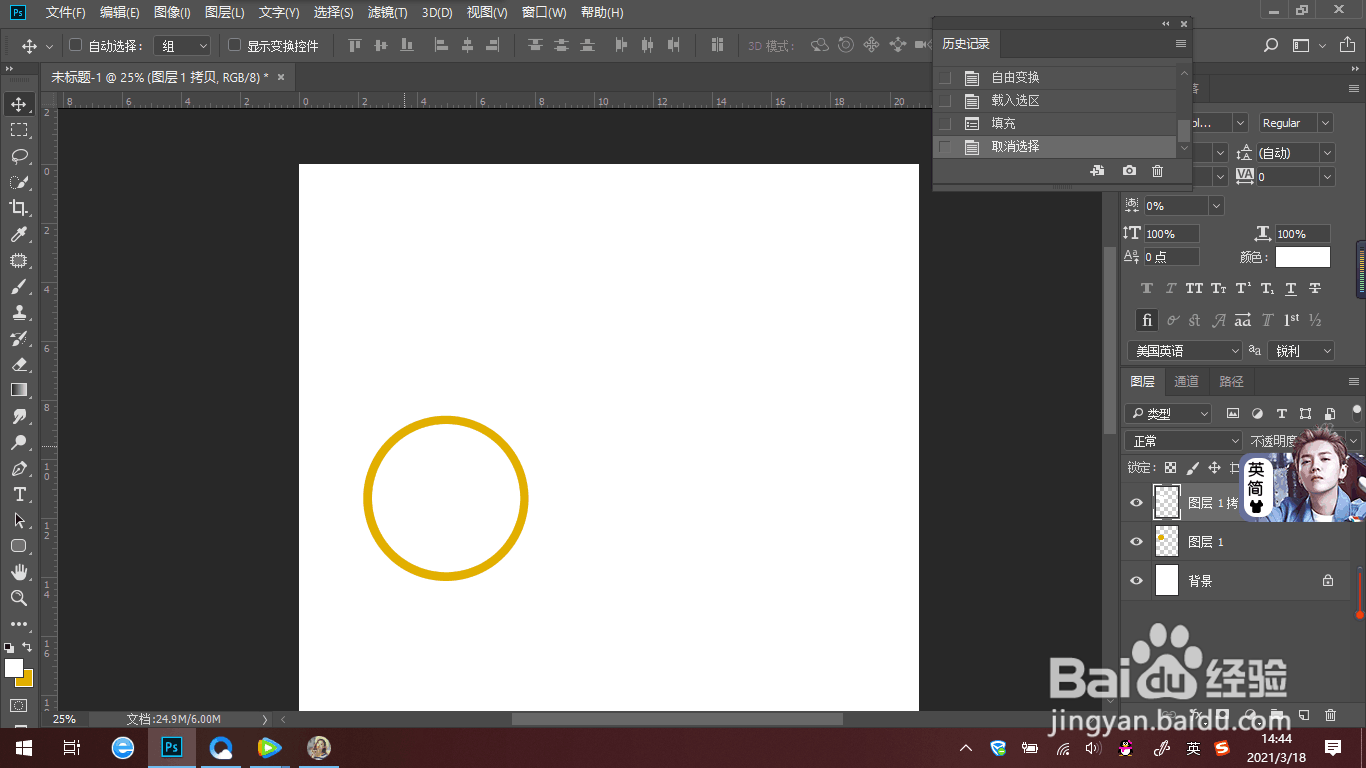This screenshot has height=768, width=1366.
Task: Select the Horizontal Type tool
Action: coord(19,494)
